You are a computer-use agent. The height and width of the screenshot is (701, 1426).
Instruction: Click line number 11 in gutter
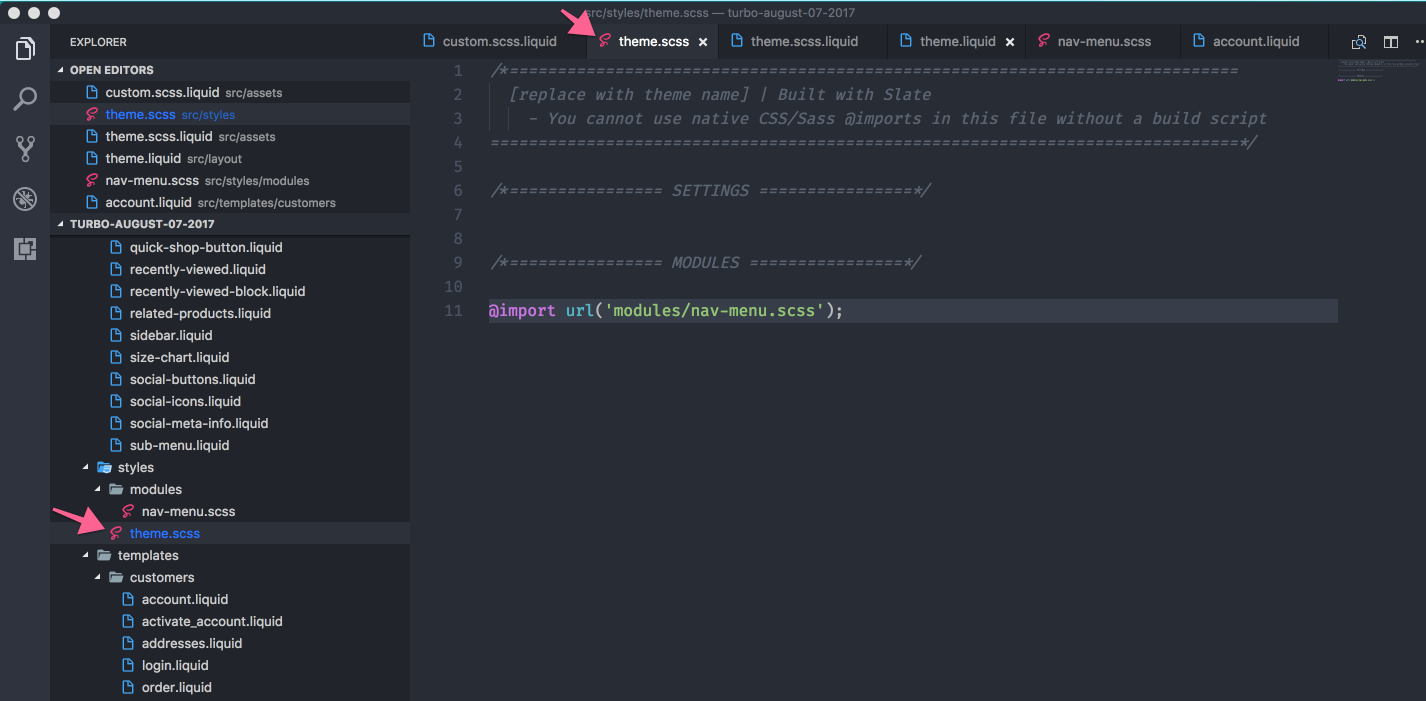point(454,310)
